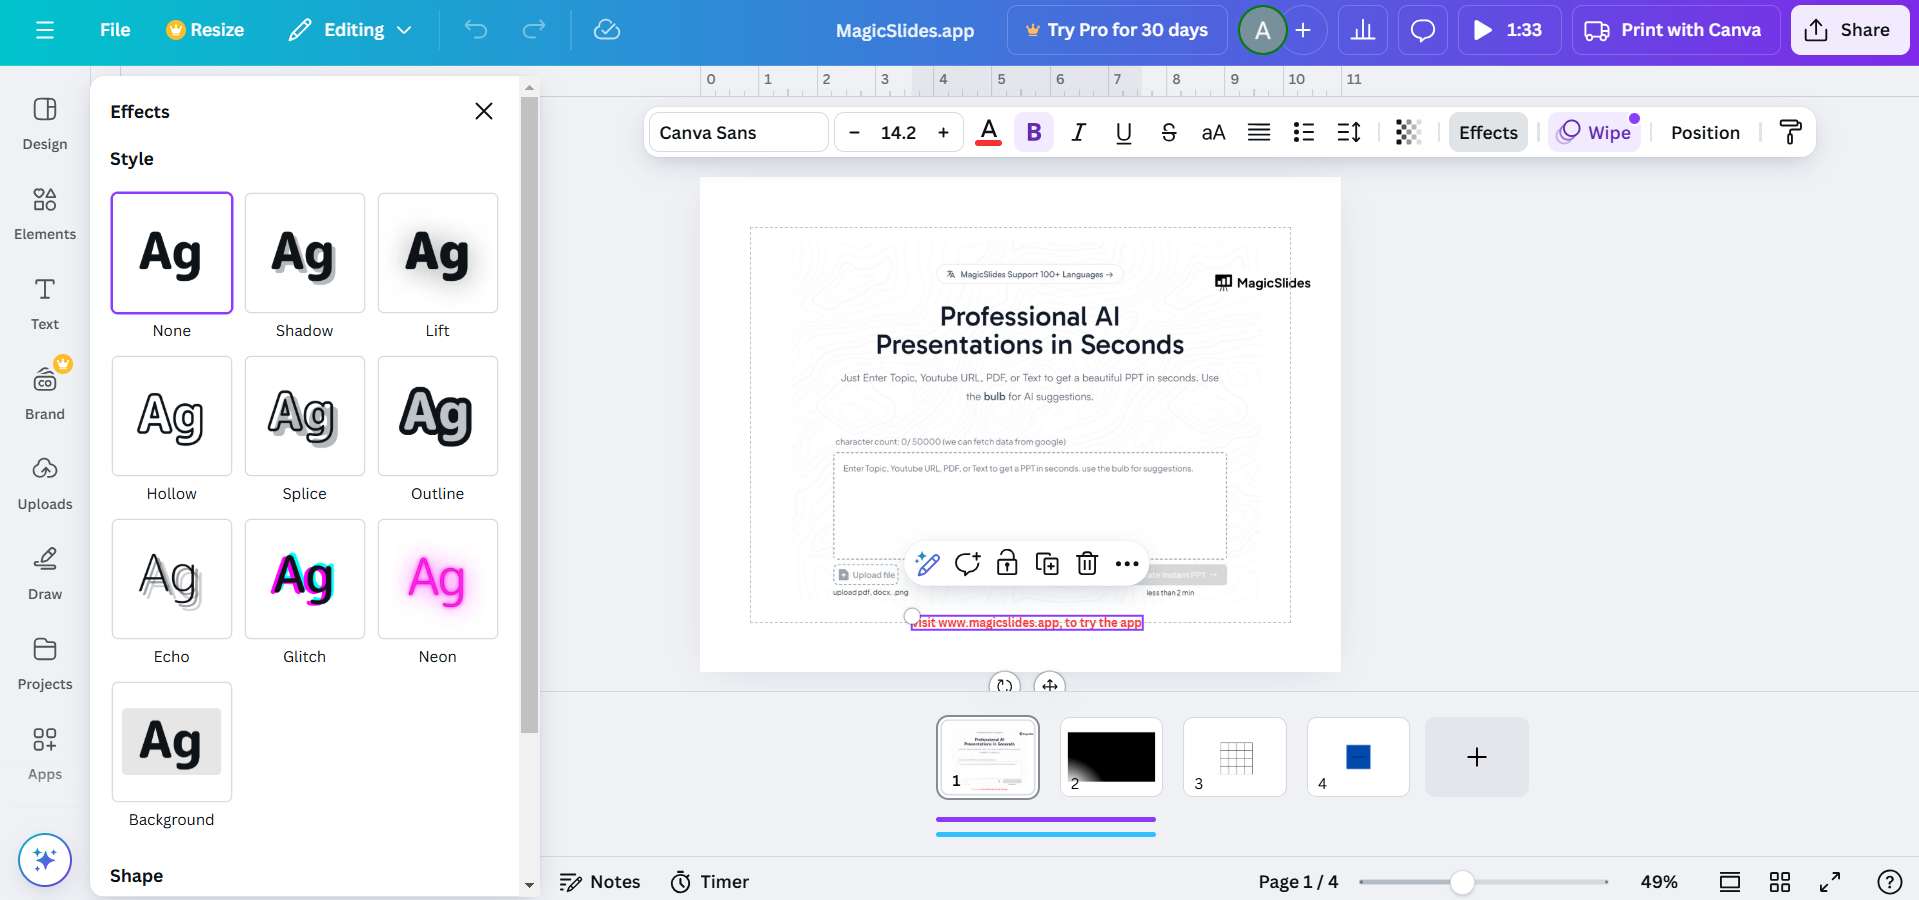Click the copy style paint roller icon
1919x900 pixels.
1790,132
